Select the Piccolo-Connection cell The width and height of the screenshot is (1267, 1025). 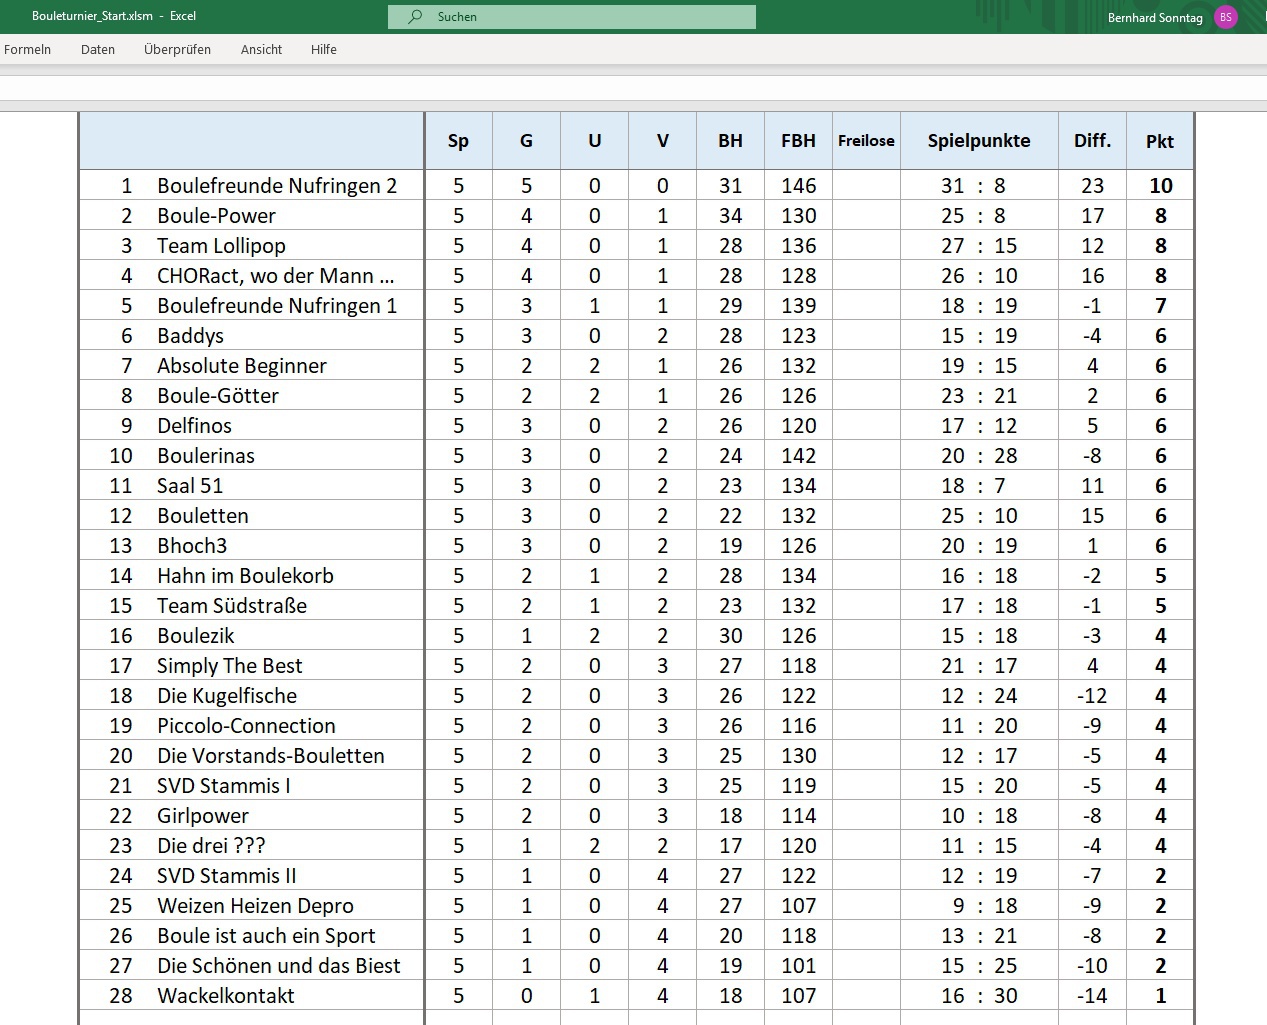(x=246, y=726)
